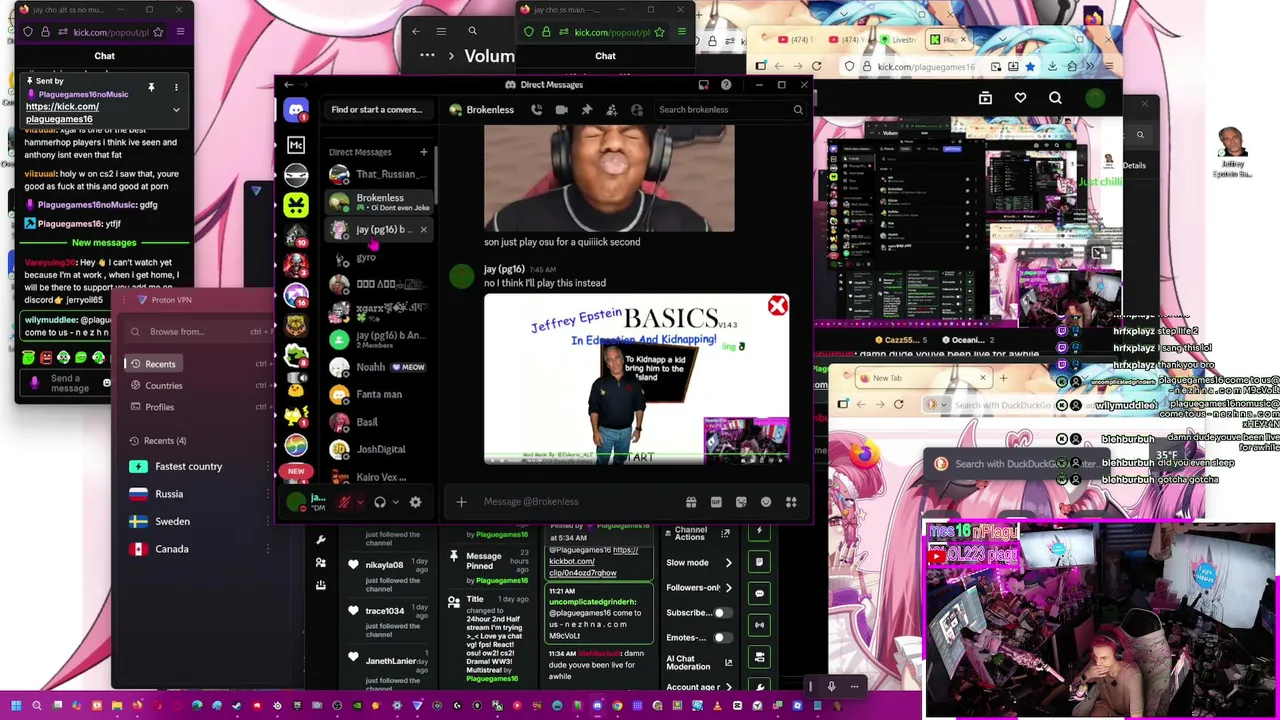Click Browse from search in Proton VPN

pyautogui.click(x=195, y=332)
